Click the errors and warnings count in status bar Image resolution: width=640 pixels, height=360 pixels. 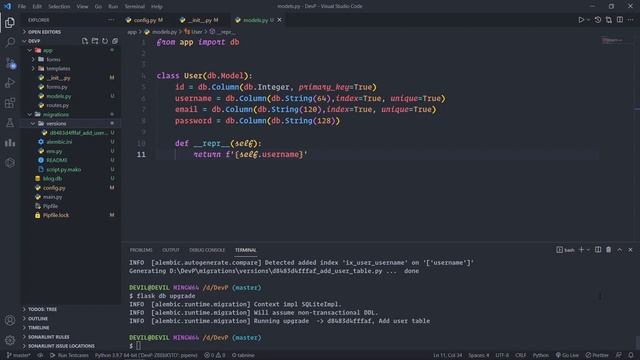[215, 355]
